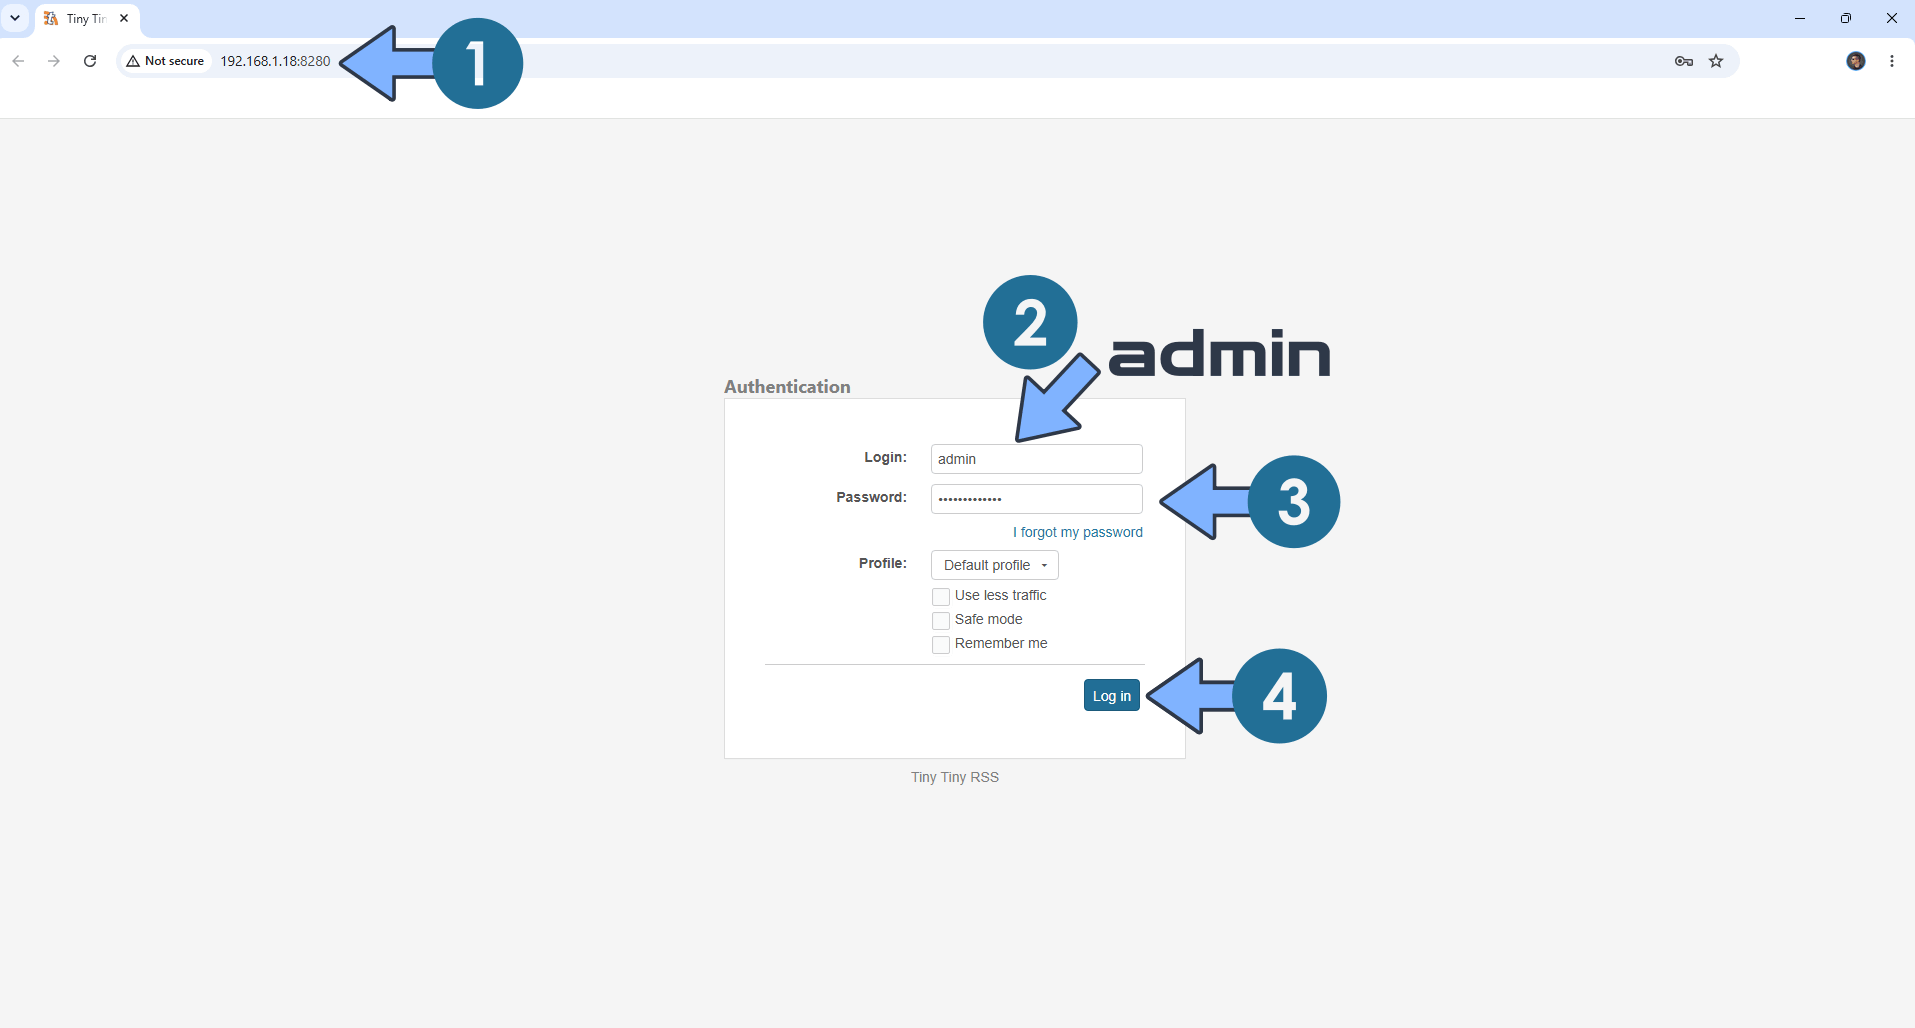
Task: Open the Not secure site info badge
Action: pos(166,61)
